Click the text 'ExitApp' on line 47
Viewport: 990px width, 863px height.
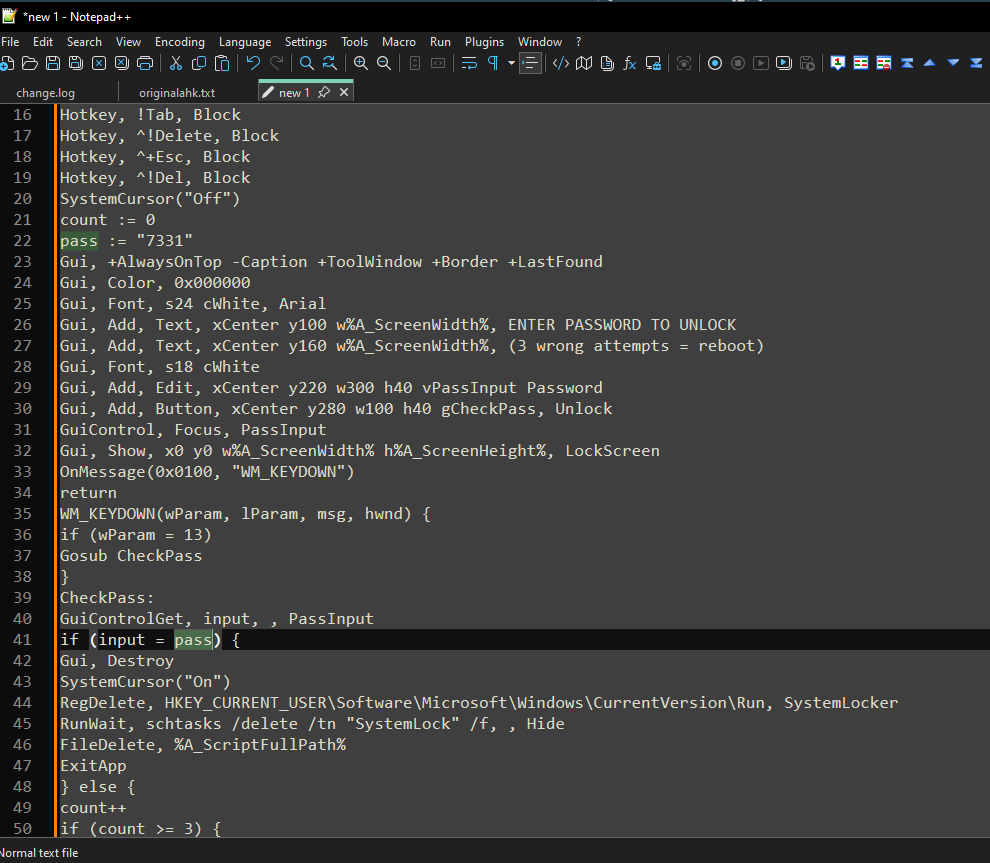click(93, 766)
